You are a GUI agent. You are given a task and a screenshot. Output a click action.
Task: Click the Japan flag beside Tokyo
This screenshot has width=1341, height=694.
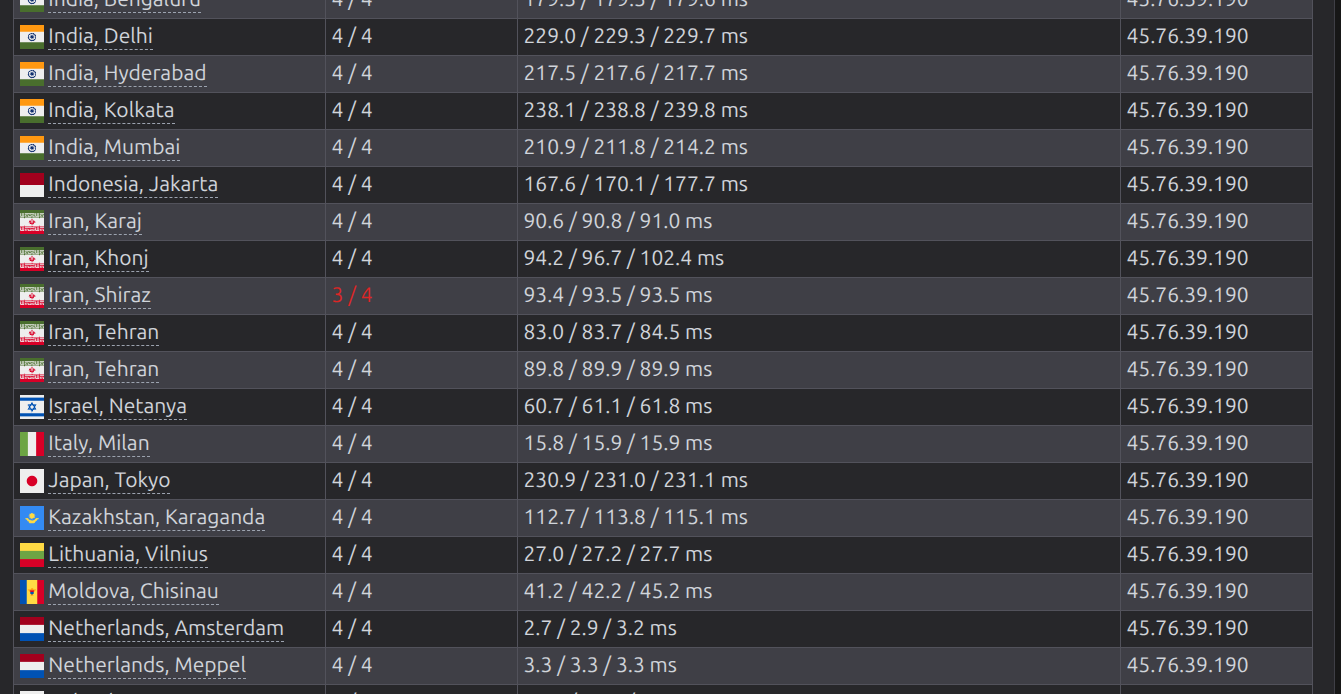point(32,481)
